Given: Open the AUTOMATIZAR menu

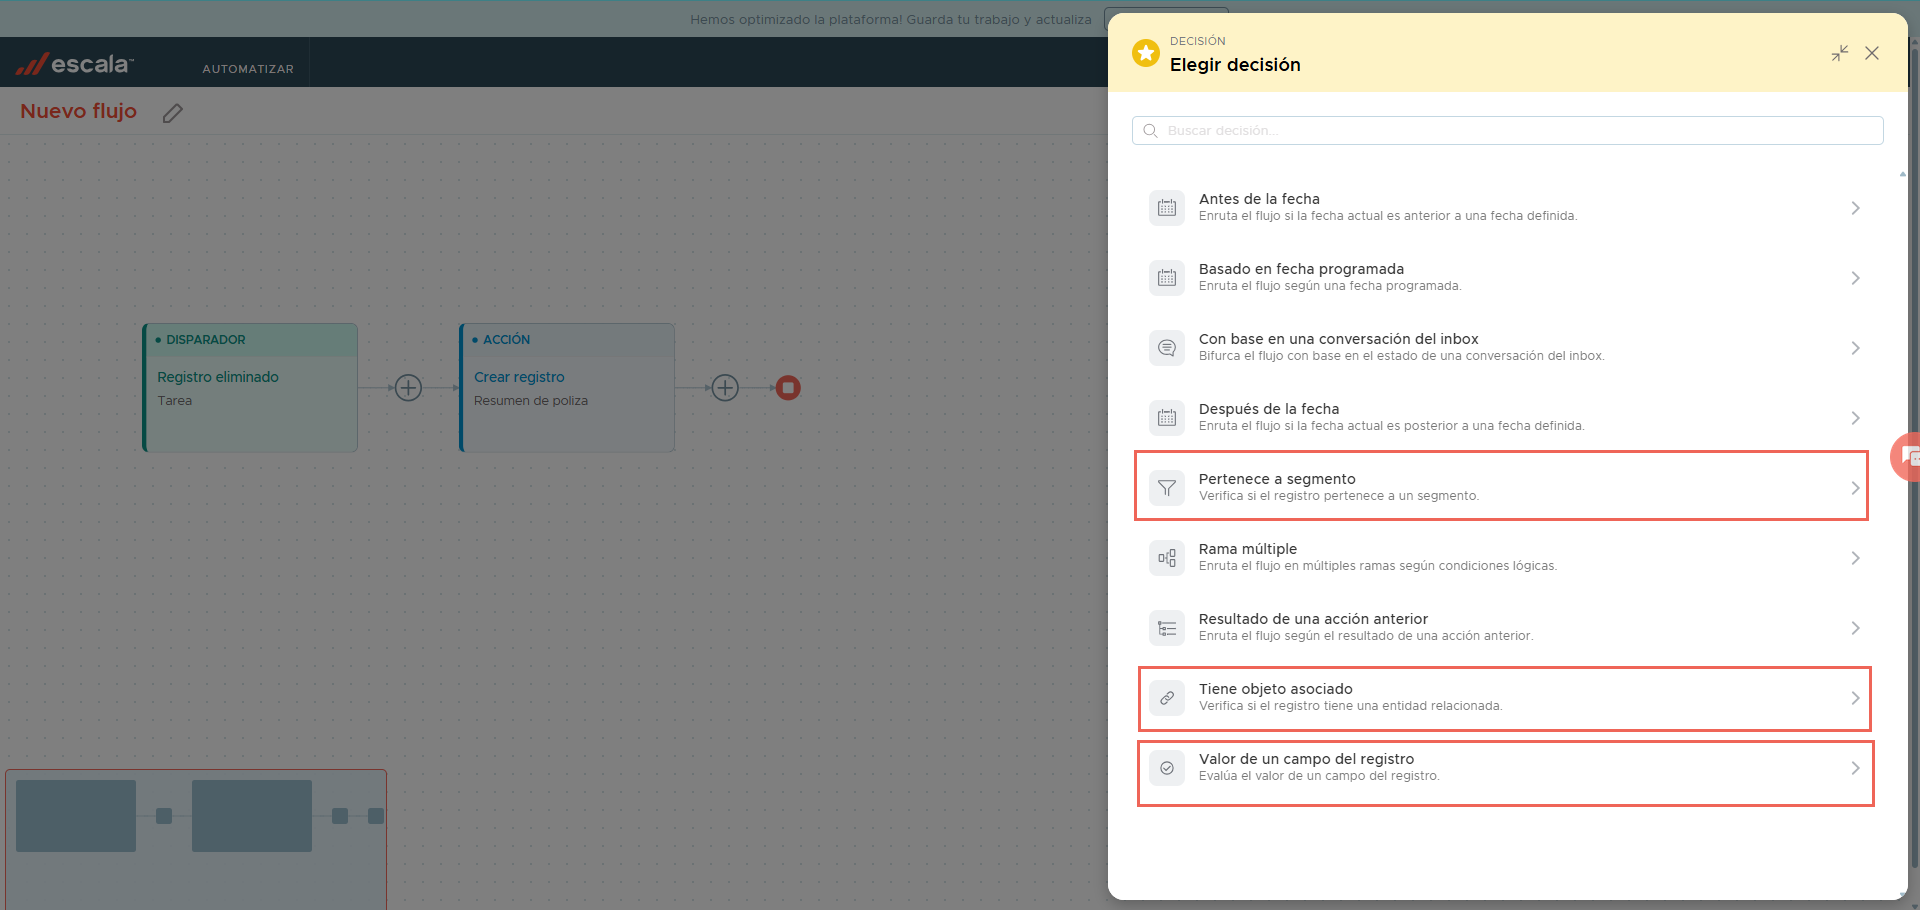Looking at the screenshot, I should (x=248, y=69).
